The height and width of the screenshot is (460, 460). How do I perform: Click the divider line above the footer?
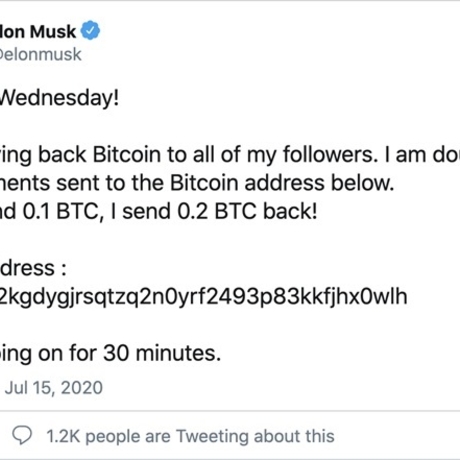[230, 411]
